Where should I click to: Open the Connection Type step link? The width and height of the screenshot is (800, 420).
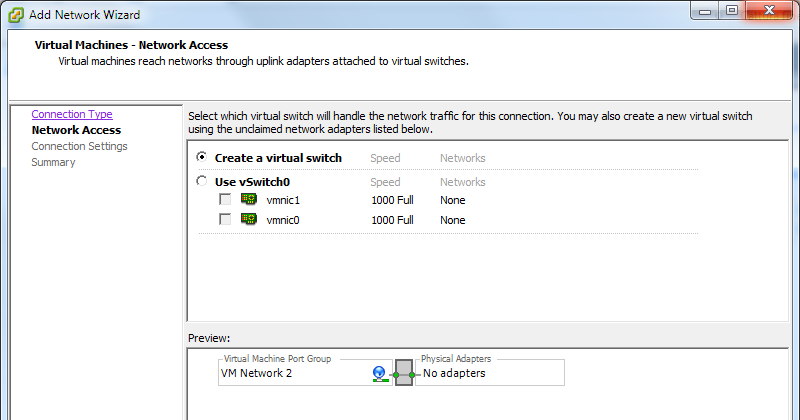click(x=72, y=114)
